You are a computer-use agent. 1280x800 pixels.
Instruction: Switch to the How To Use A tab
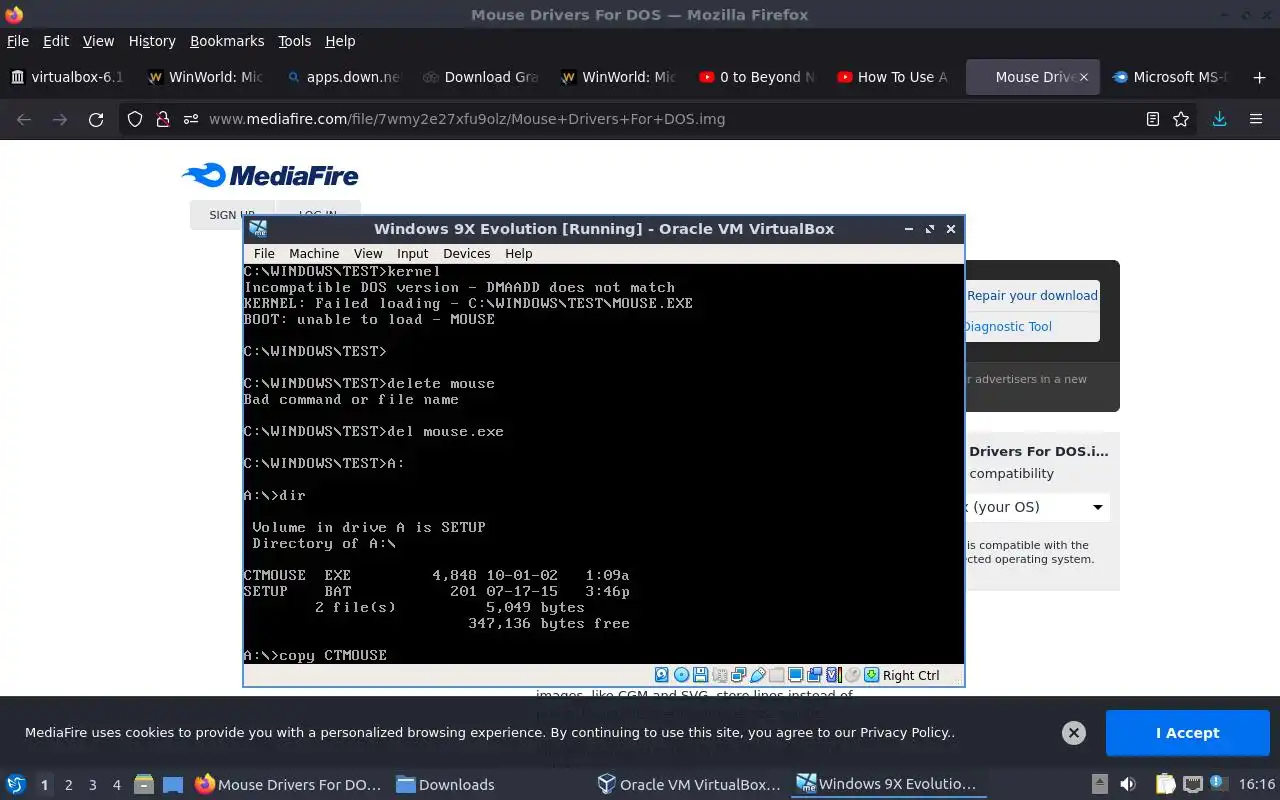893,77
